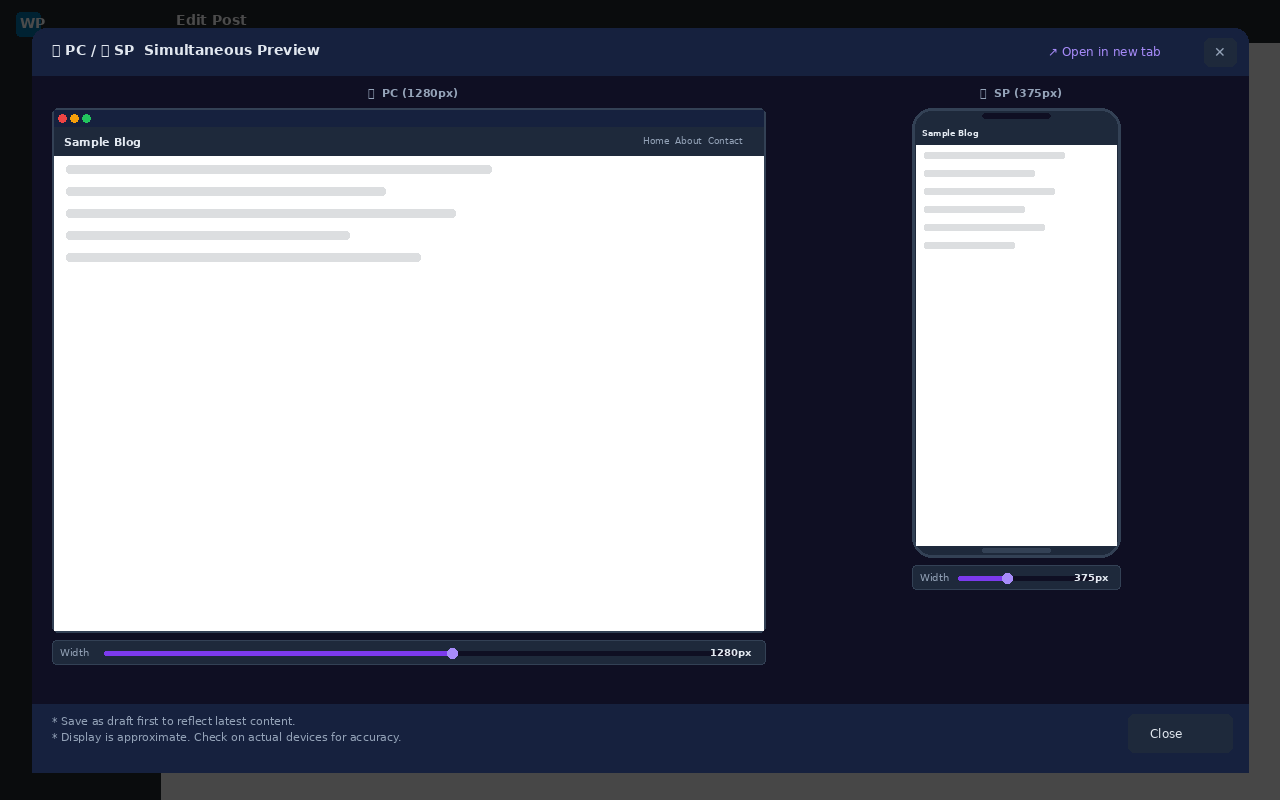Click the green traffic-light dot on the browser mockup
Screen dimensions: 1280x800
[x=87, y=119]
